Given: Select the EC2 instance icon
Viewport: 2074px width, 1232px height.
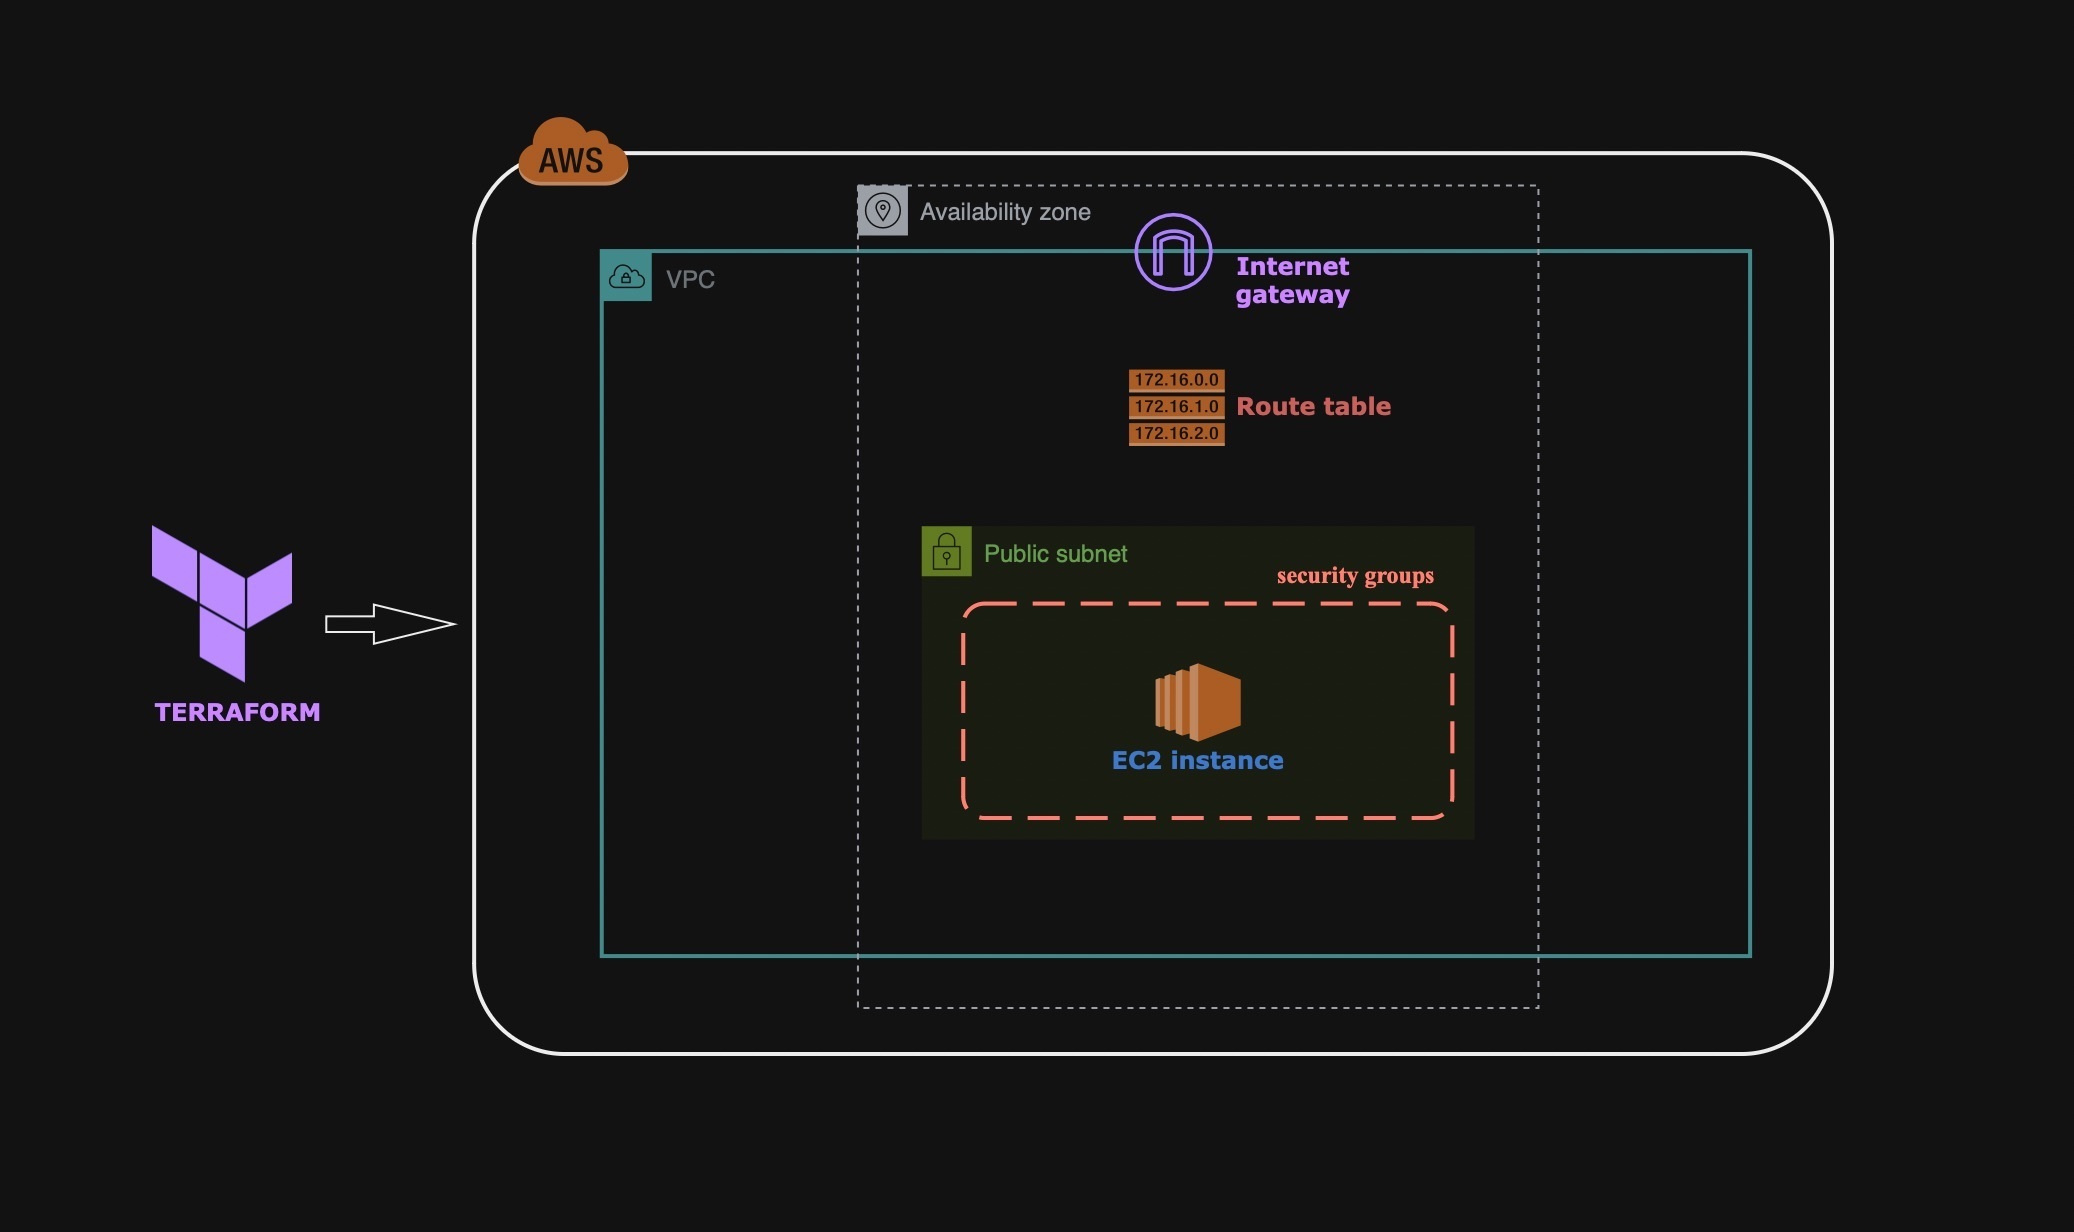Looking at the screenshot, I should (1196, 703).
